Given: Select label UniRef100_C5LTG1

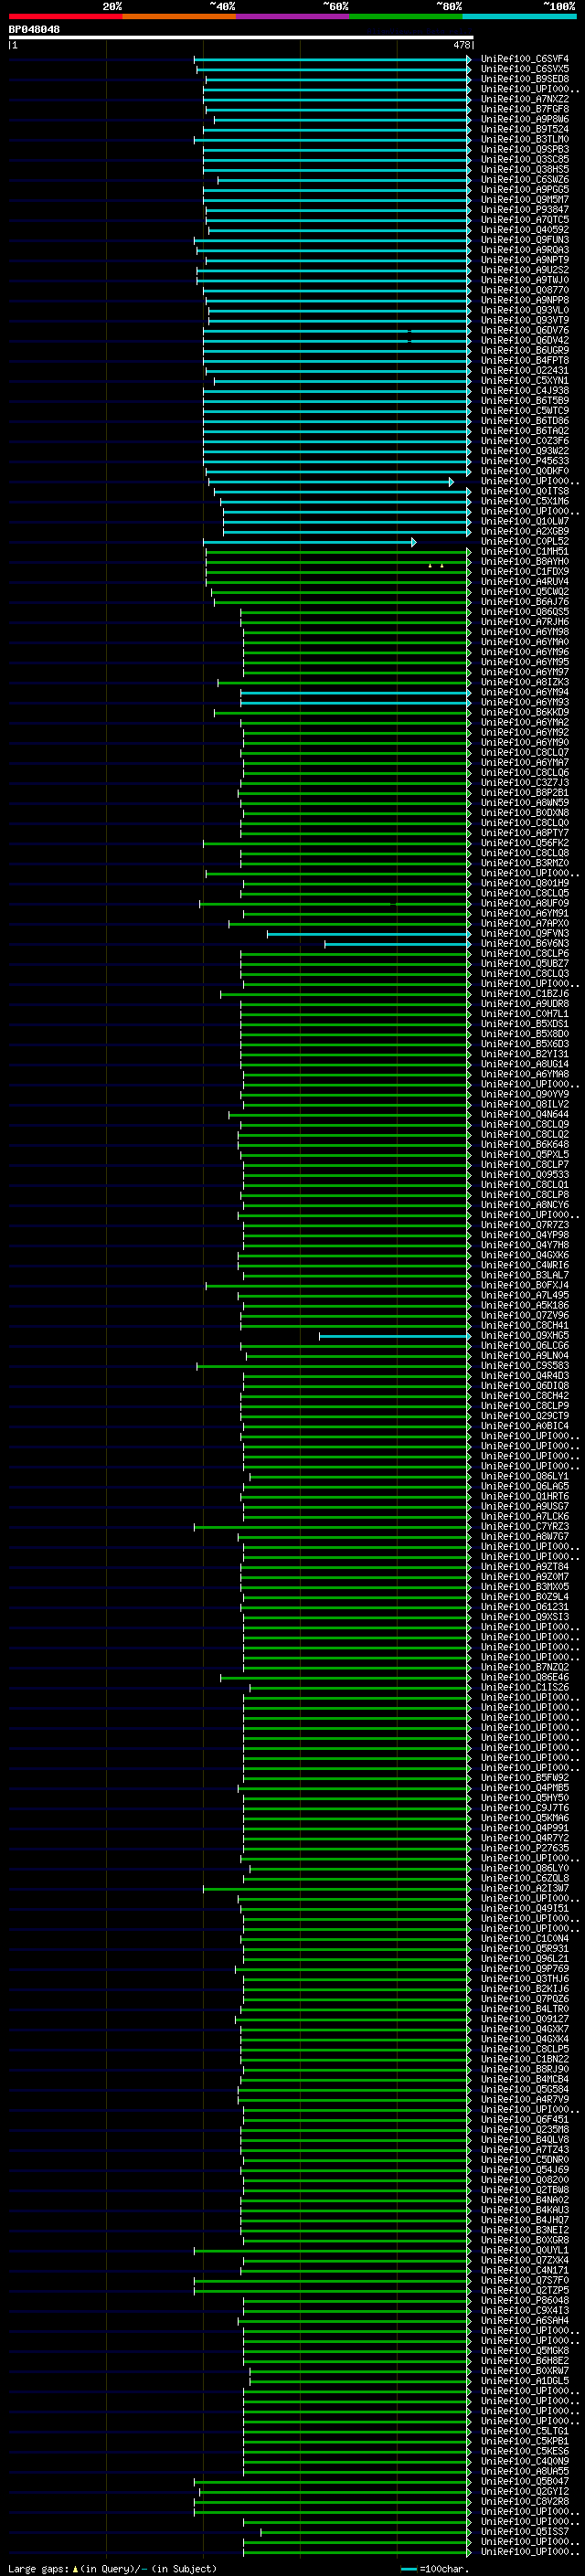Looking at the screenshot, I should coord(525,2431).
